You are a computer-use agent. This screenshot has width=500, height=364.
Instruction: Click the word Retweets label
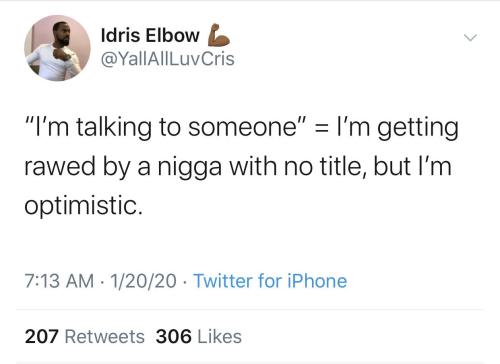pyautogui.click(x=105, y=336)
